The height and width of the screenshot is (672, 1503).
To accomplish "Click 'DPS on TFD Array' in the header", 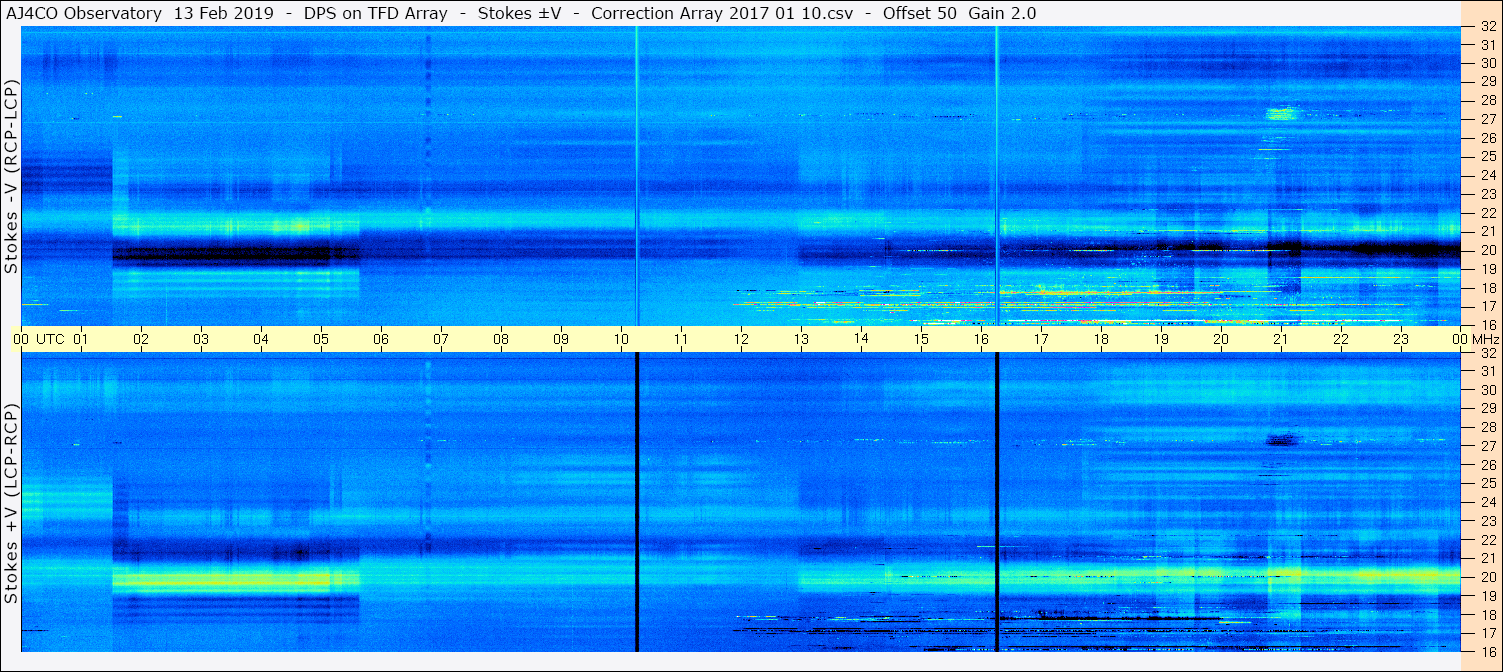I will pyautogui.click(x=376, y=13).
